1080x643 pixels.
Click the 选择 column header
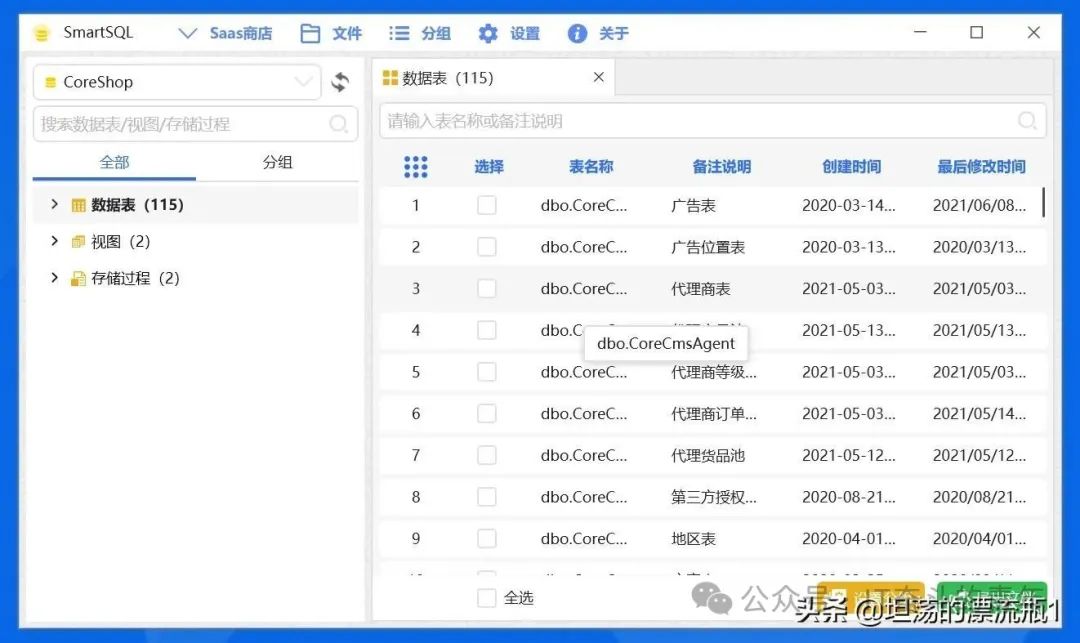click(489, 167)
